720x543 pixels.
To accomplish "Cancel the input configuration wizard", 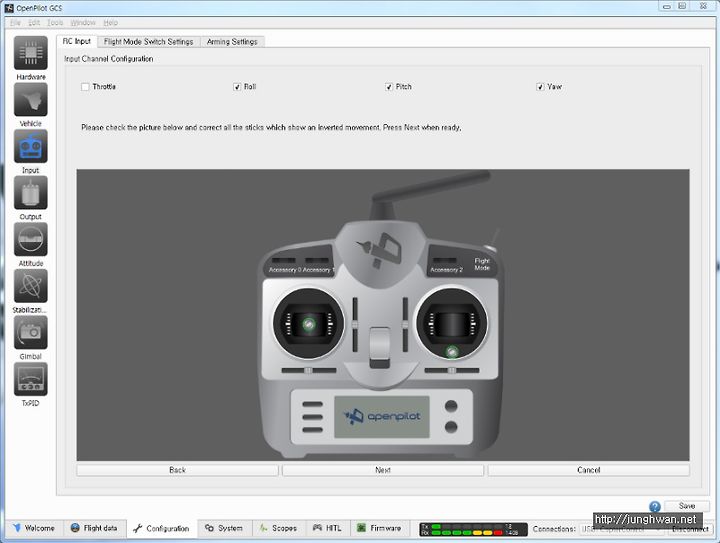I will (x=589, y=470).
